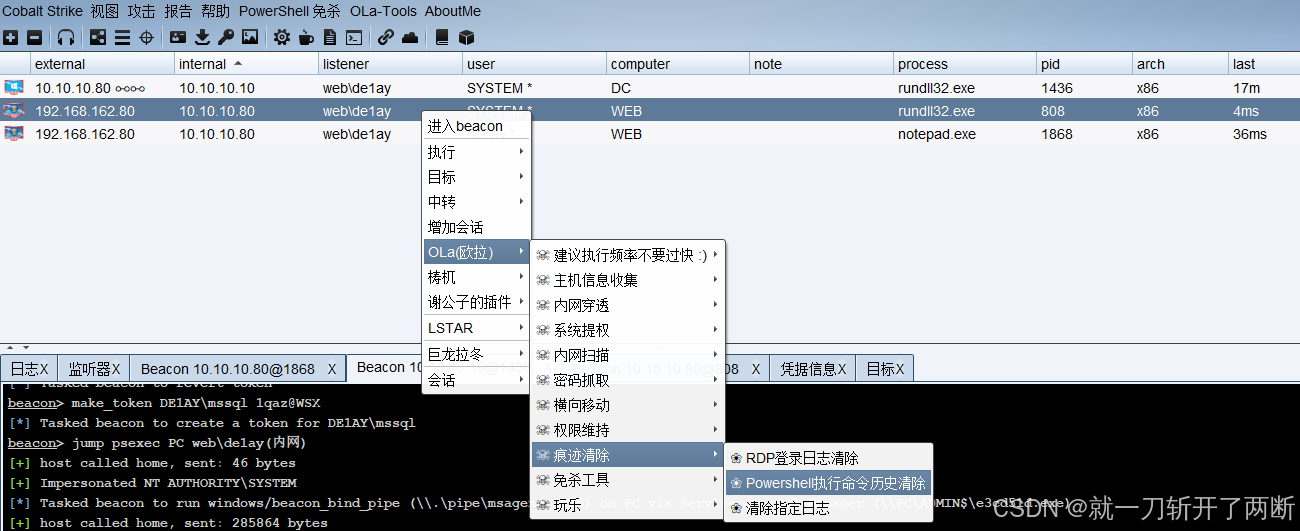The height and width of the screenshot is (531, 1300).
Task: Click the cube About icon
Action: point(466,37)
